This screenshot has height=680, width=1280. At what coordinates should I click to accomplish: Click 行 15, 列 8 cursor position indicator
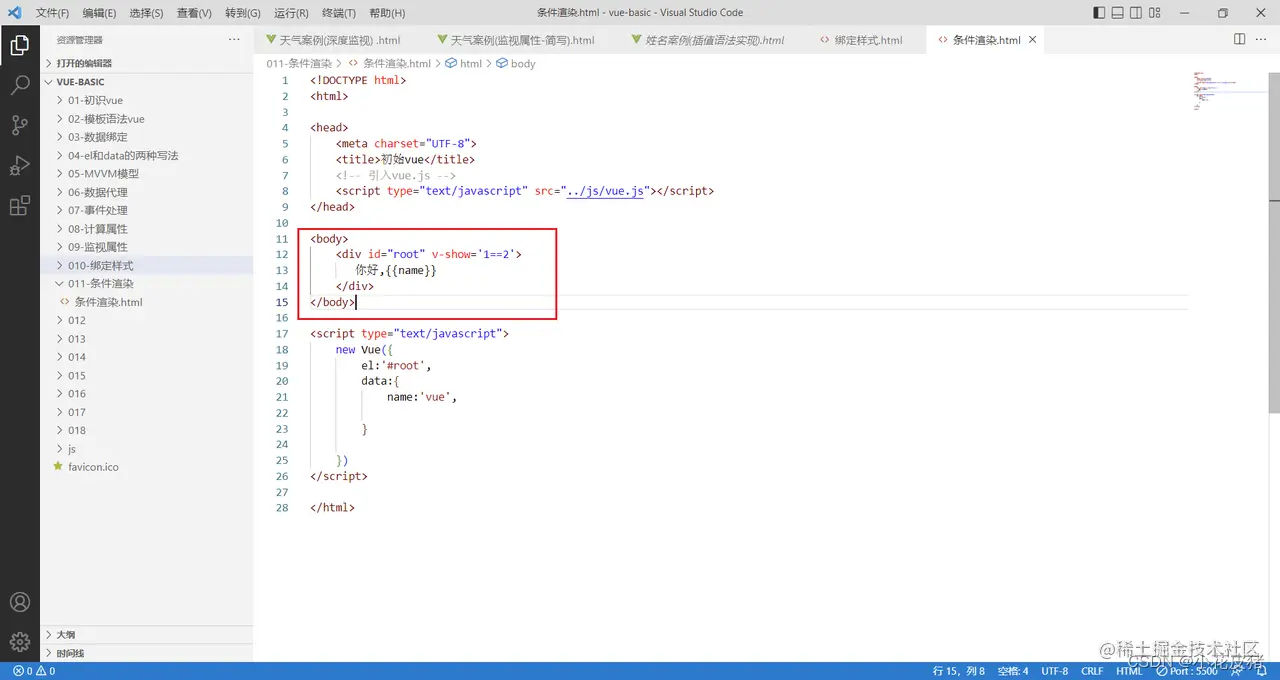(x=959, y=671)
